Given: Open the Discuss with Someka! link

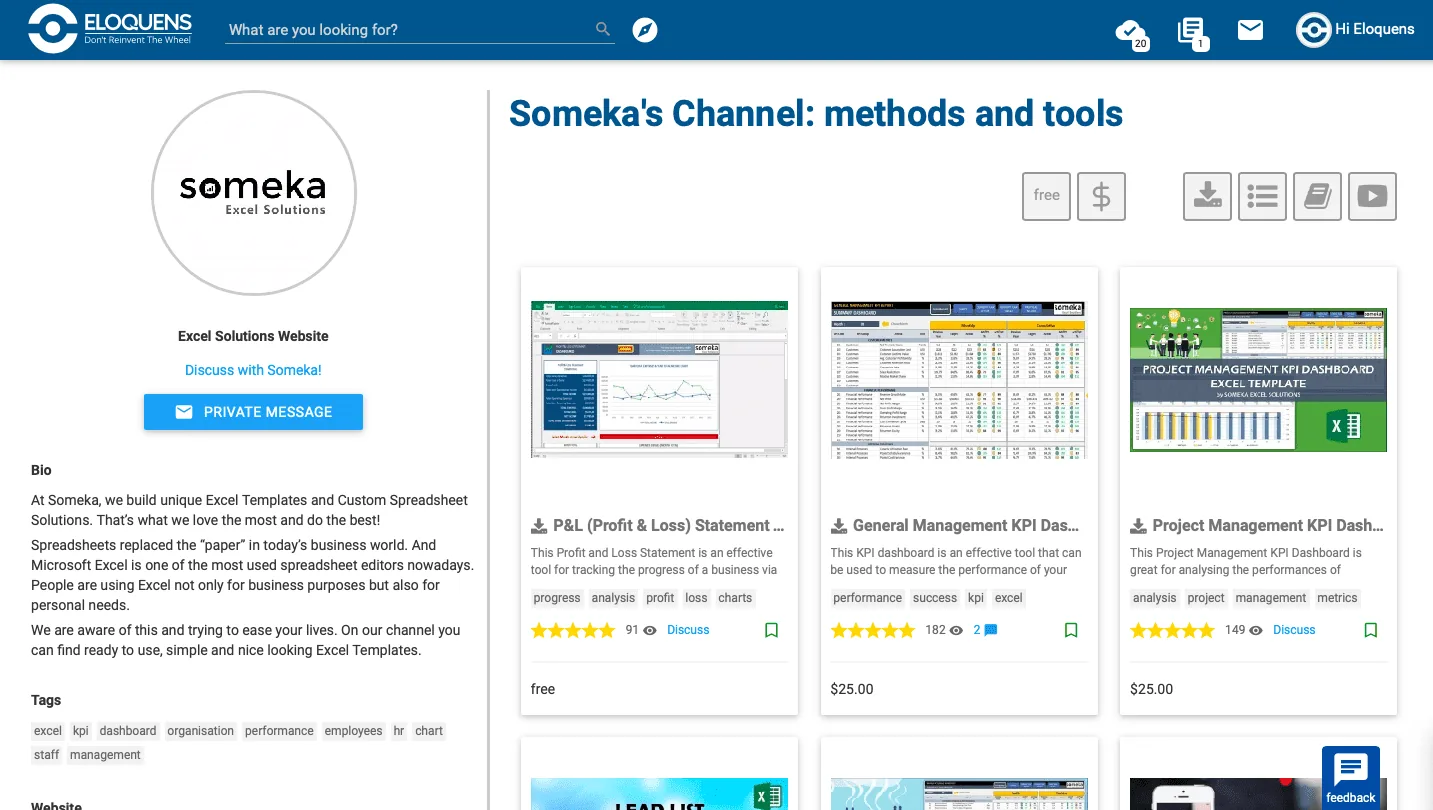Looking at the screenshot, I should (x=253, y=370).
